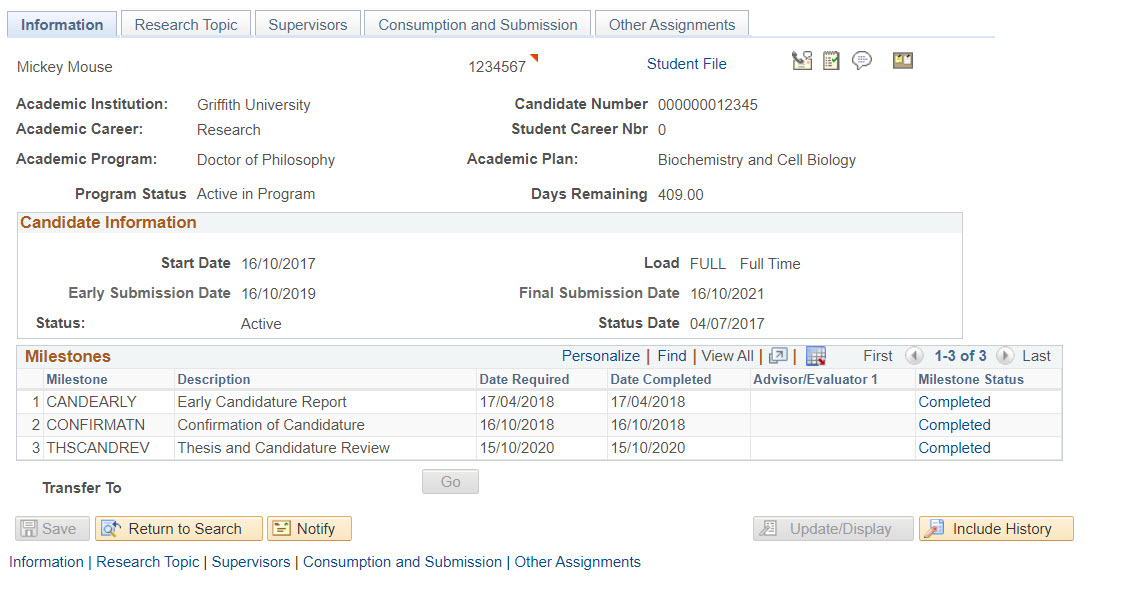Open Completed status for Early Candidature Report
This screenshot has height=614, width=1143.
pos(954,402)
